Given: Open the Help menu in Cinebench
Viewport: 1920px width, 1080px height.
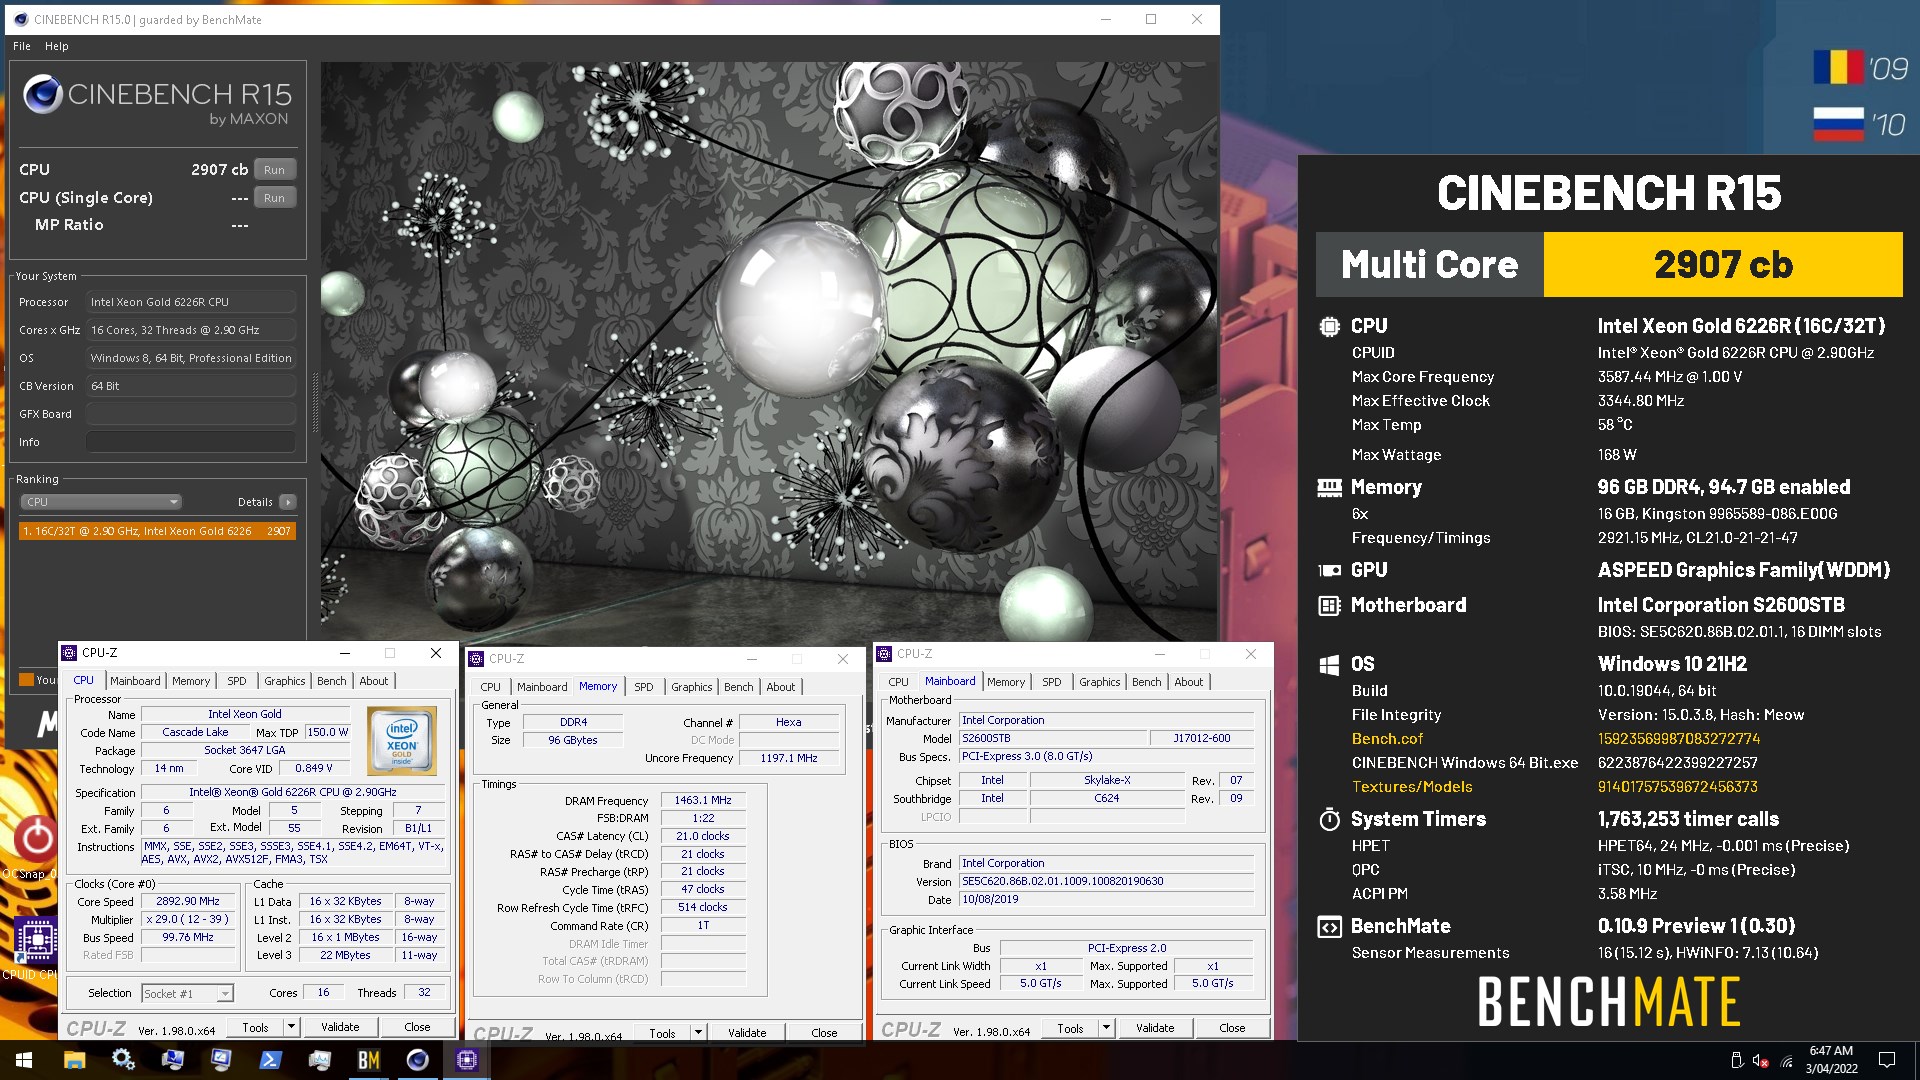Looking at the screenshot, I should (x=57, y=46).
